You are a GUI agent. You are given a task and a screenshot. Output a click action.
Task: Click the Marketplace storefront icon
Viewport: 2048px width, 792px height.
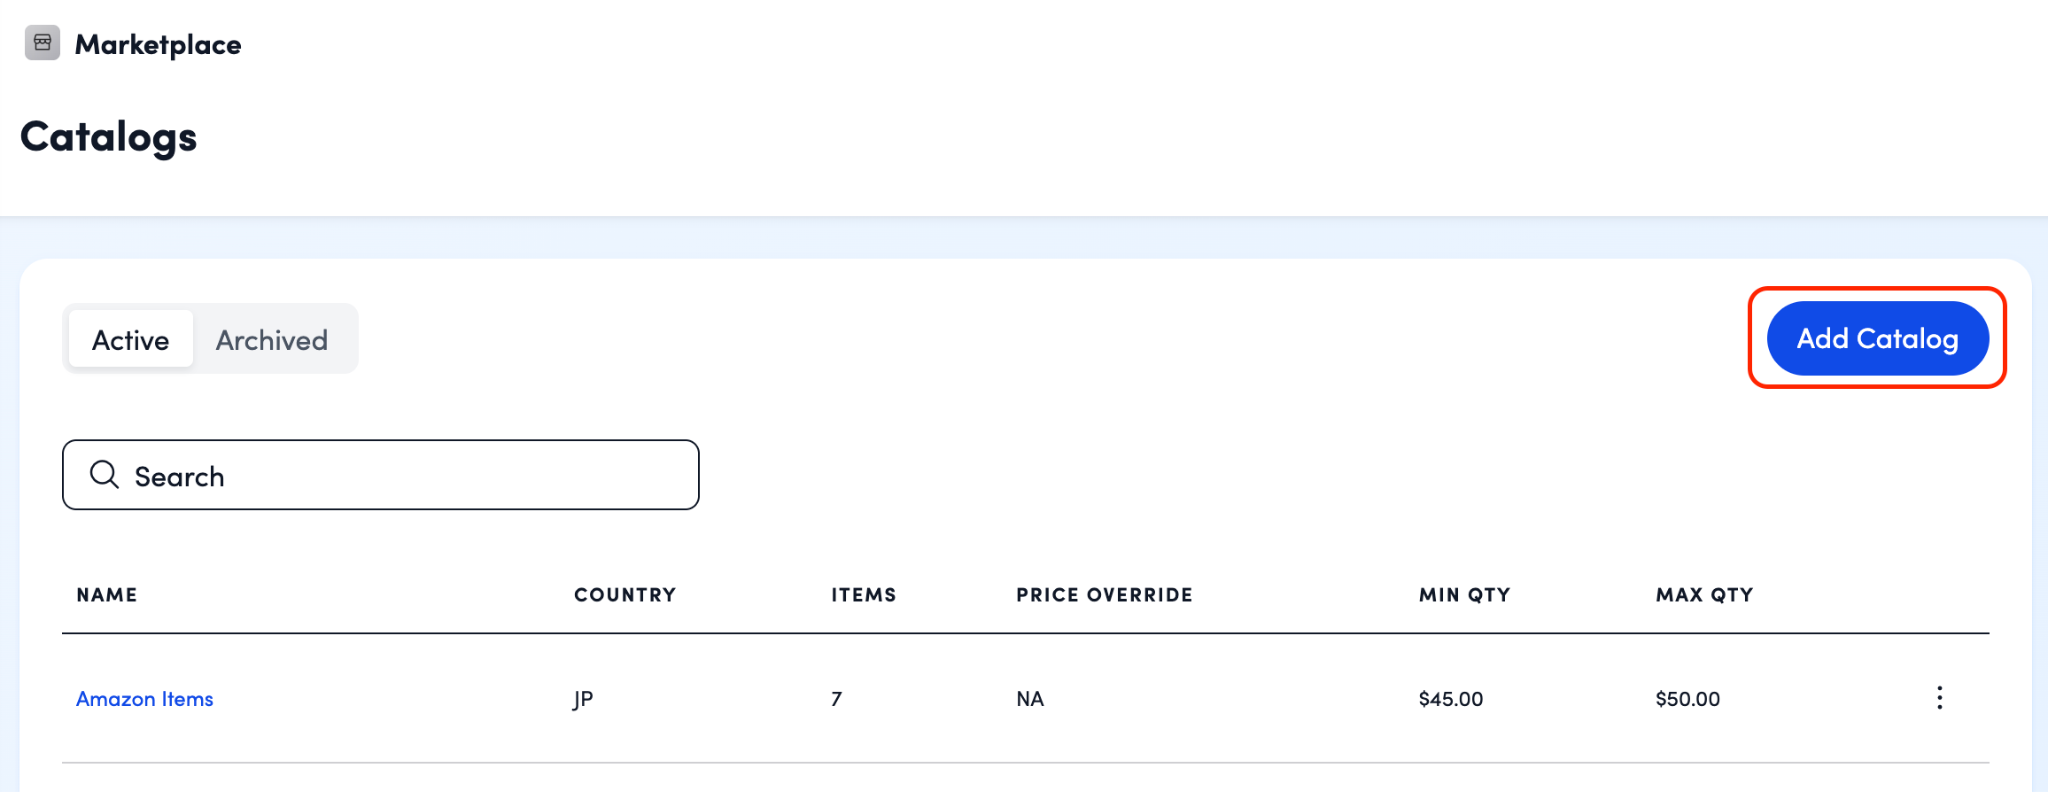(42, 43)
